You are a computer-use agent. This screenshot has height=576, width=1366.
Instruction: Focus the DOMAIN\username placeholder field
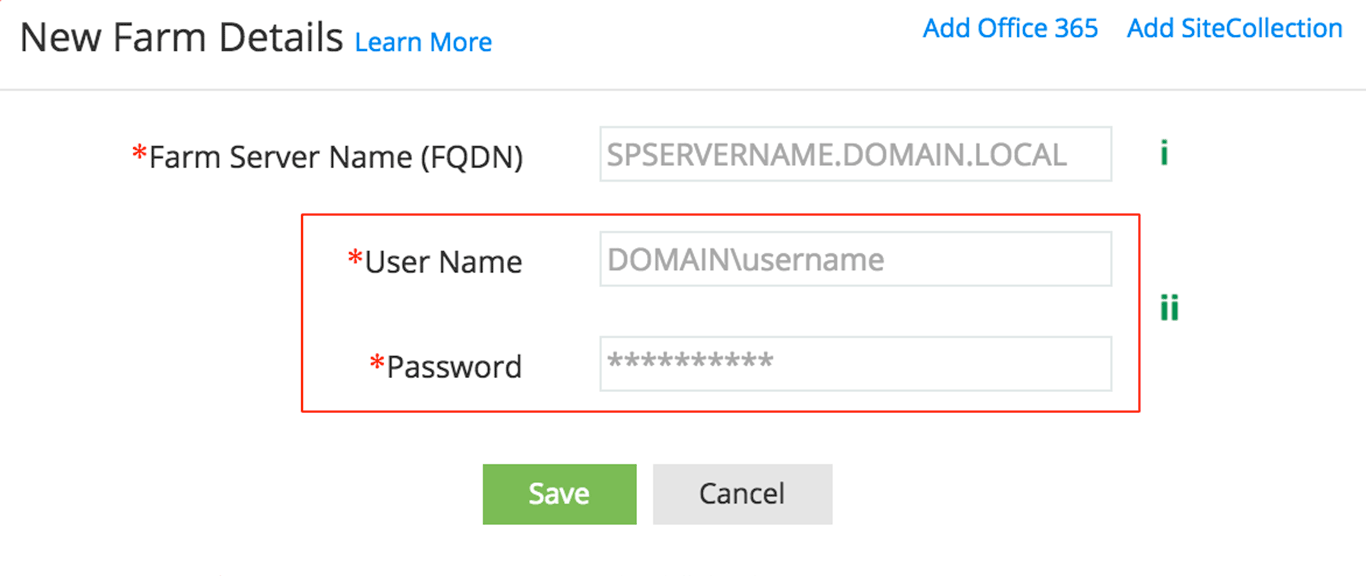[x=855, y=258]
